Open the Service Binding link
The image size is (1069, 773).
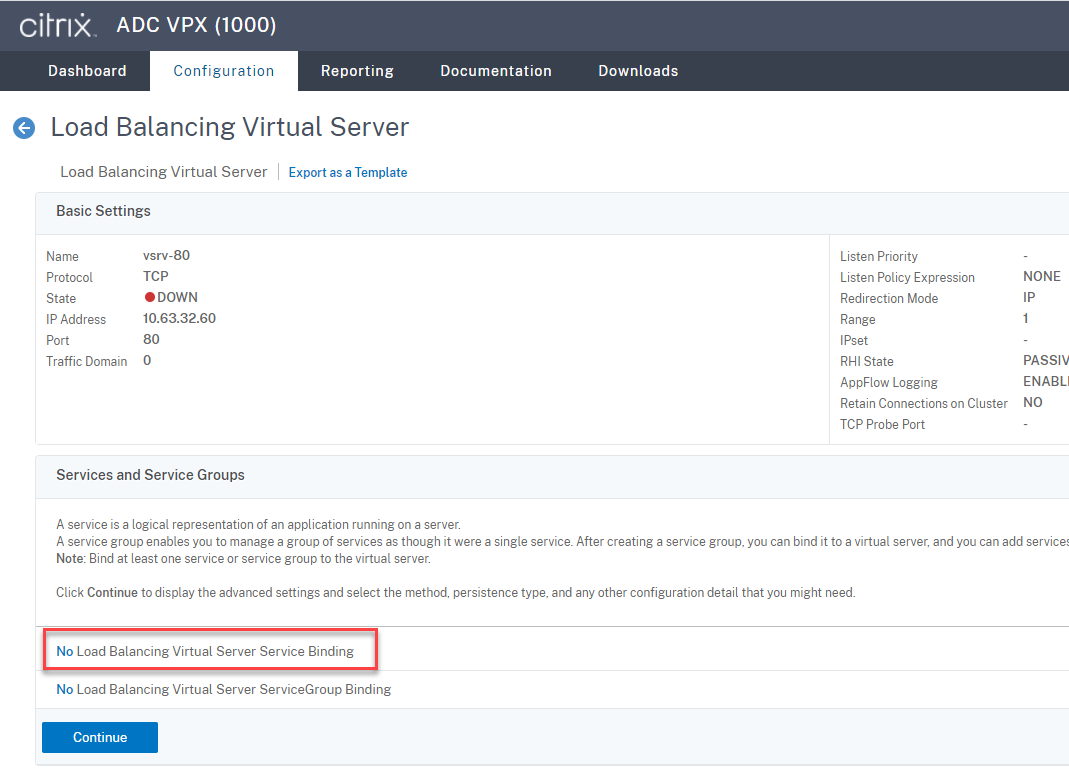[210, 650]
